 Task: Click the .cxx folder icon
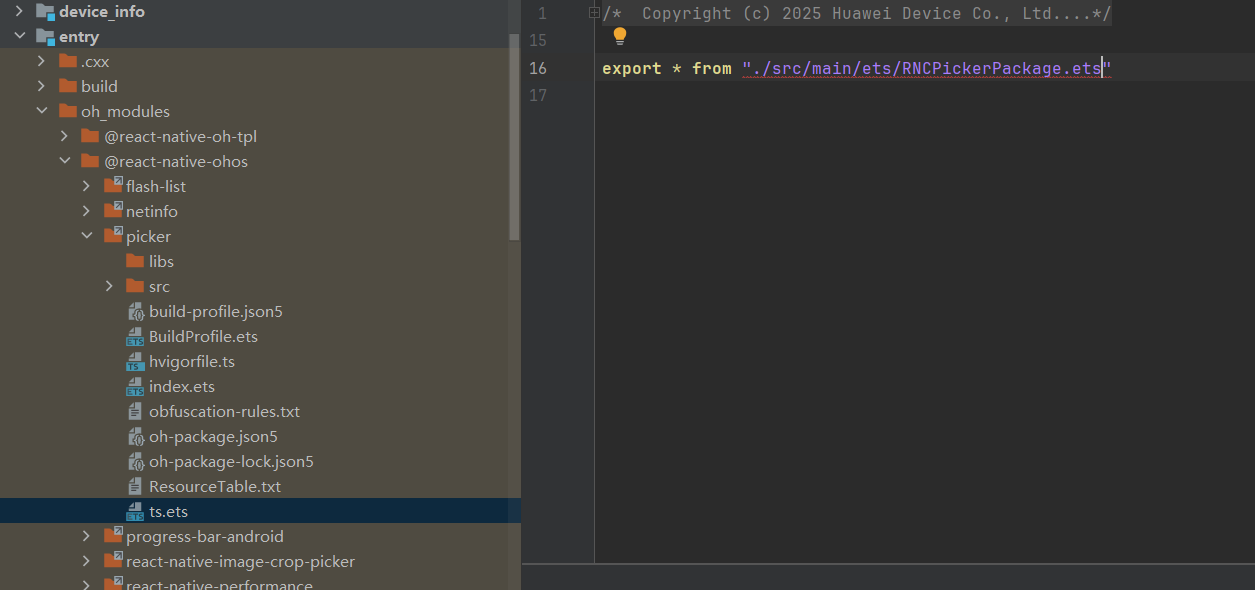click(68, 61)
